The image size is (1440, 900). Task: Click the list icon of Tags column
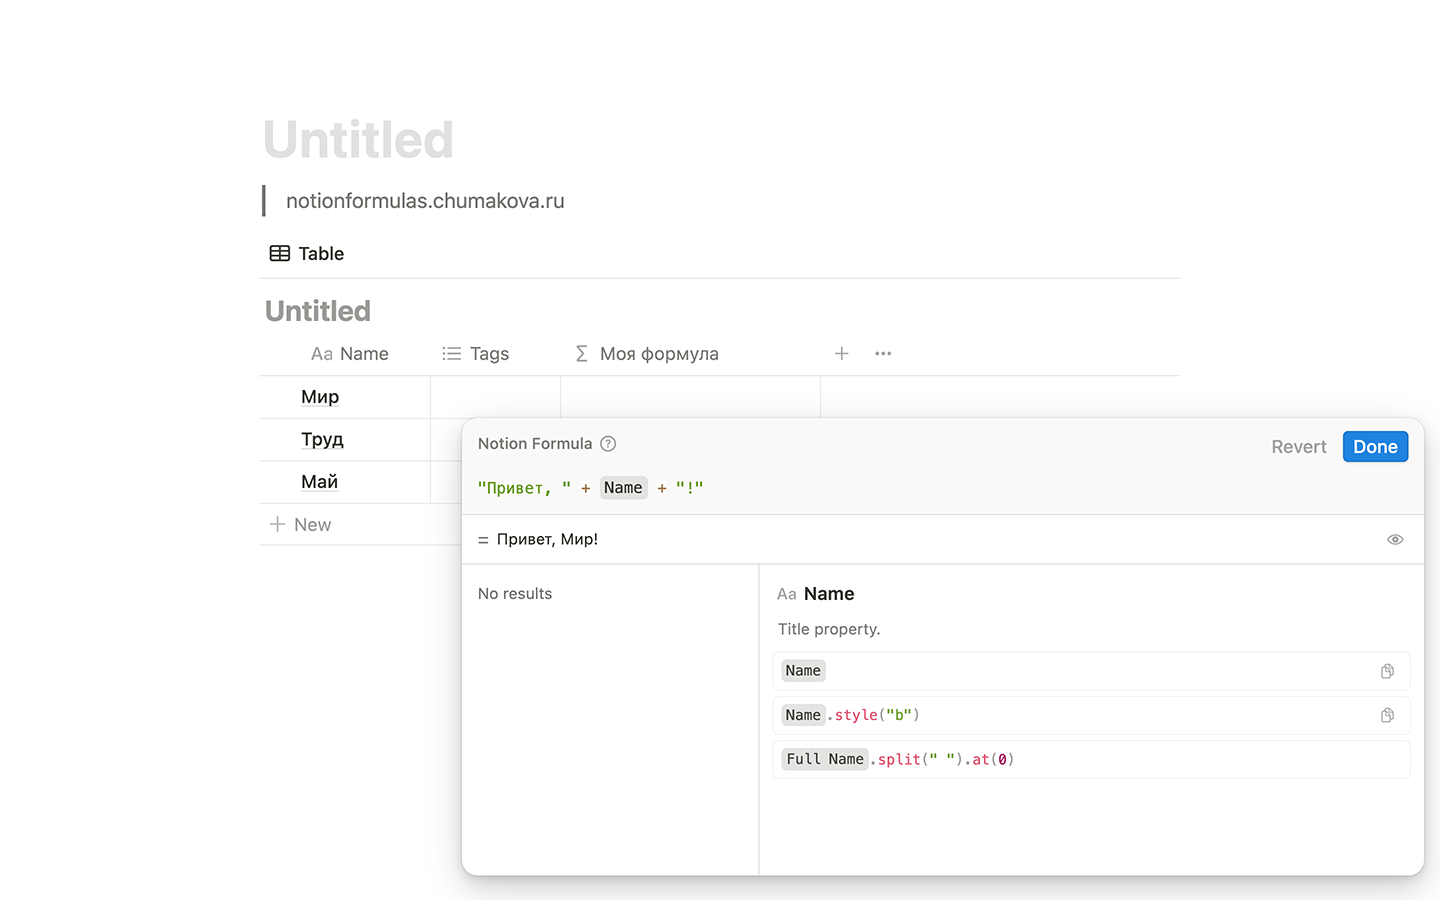click(452, 354)
